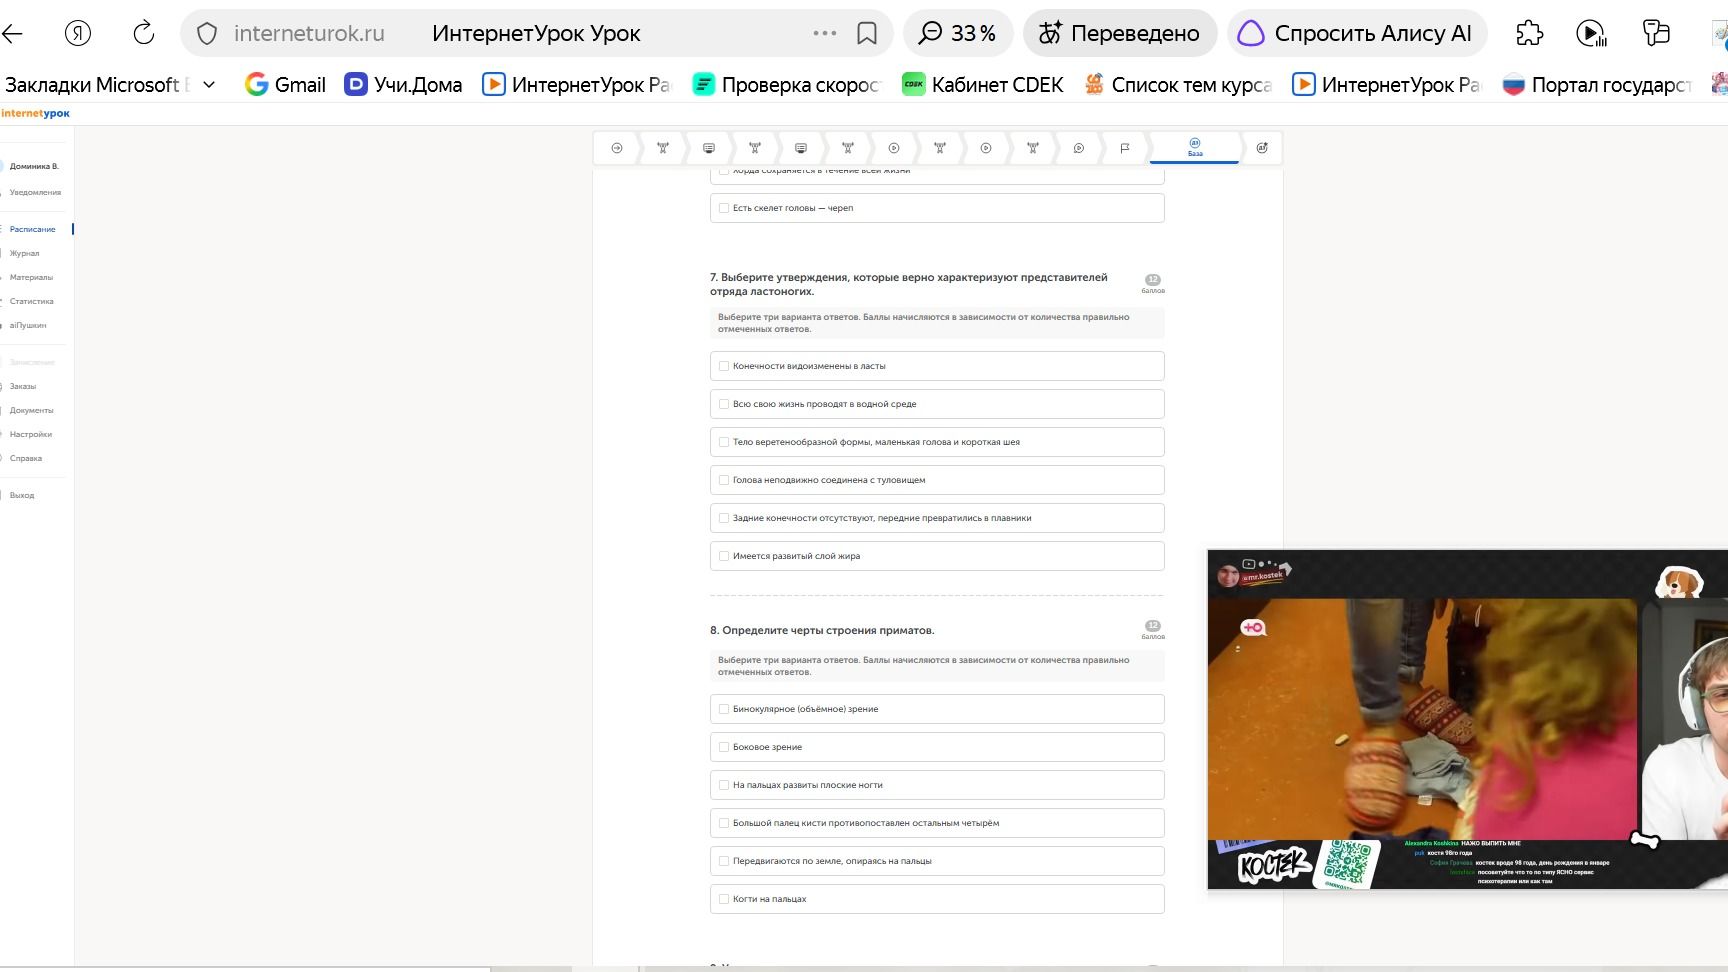Viewport: 1728px width, 972px height.
Task: Click the flag step icon in lesson progress bar
Action: pyautogui.click(x=1125, y=148)
